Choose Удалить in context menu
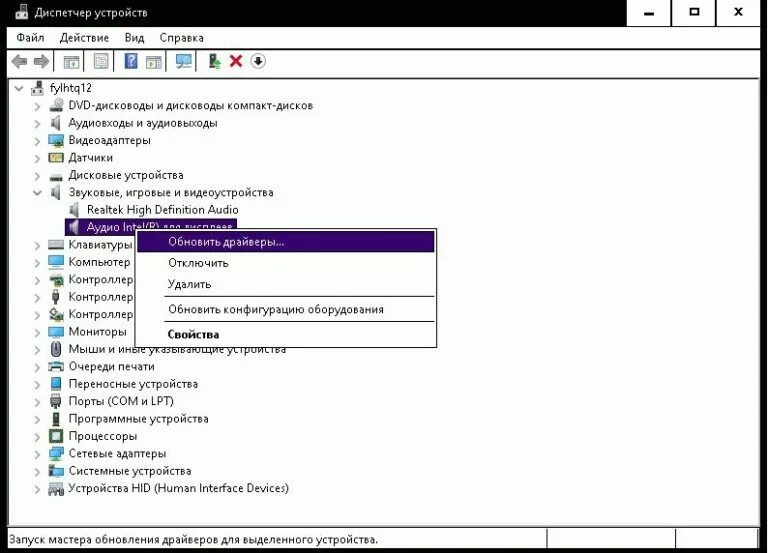Image resolution: width=768 pixels, height=553 pixels. (286, 285)
